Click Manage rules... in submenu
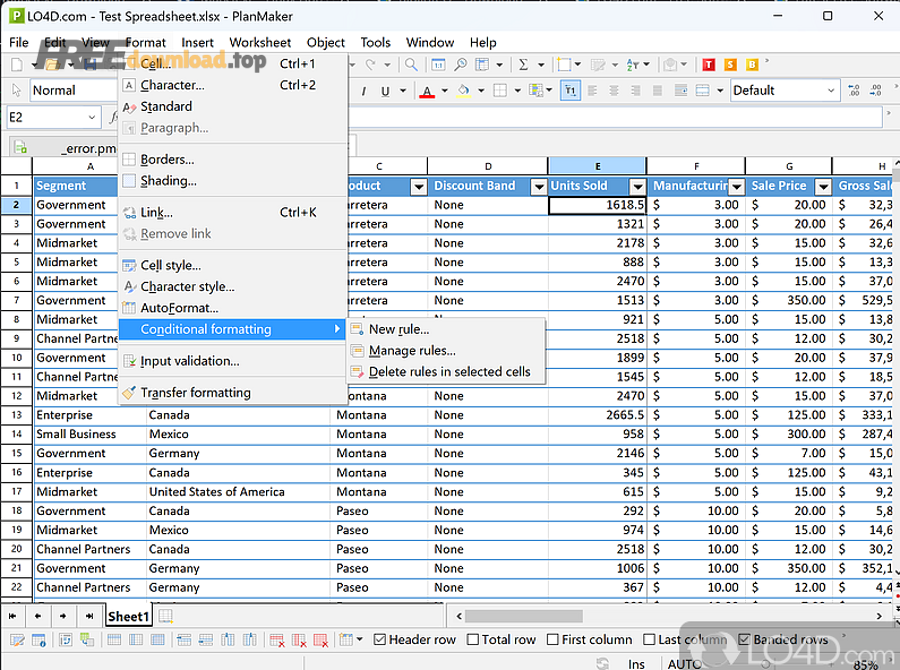 click(x=446, y=351)
